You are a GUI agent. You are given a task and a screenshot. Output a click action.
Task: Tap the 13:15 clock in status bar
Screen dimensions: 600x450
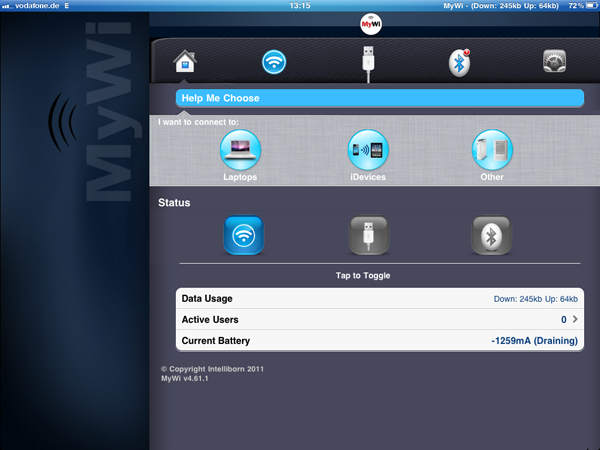(300, 6)
